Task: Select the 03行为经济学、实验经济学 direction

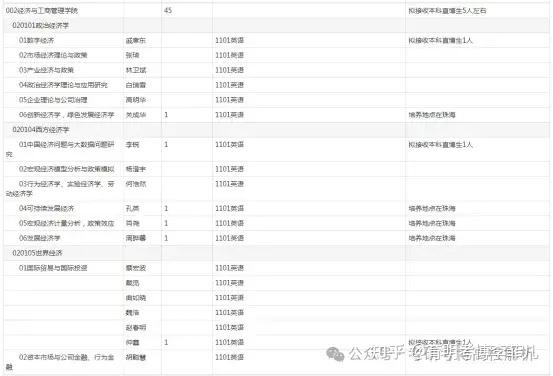Action: click(x=60, y=189)
